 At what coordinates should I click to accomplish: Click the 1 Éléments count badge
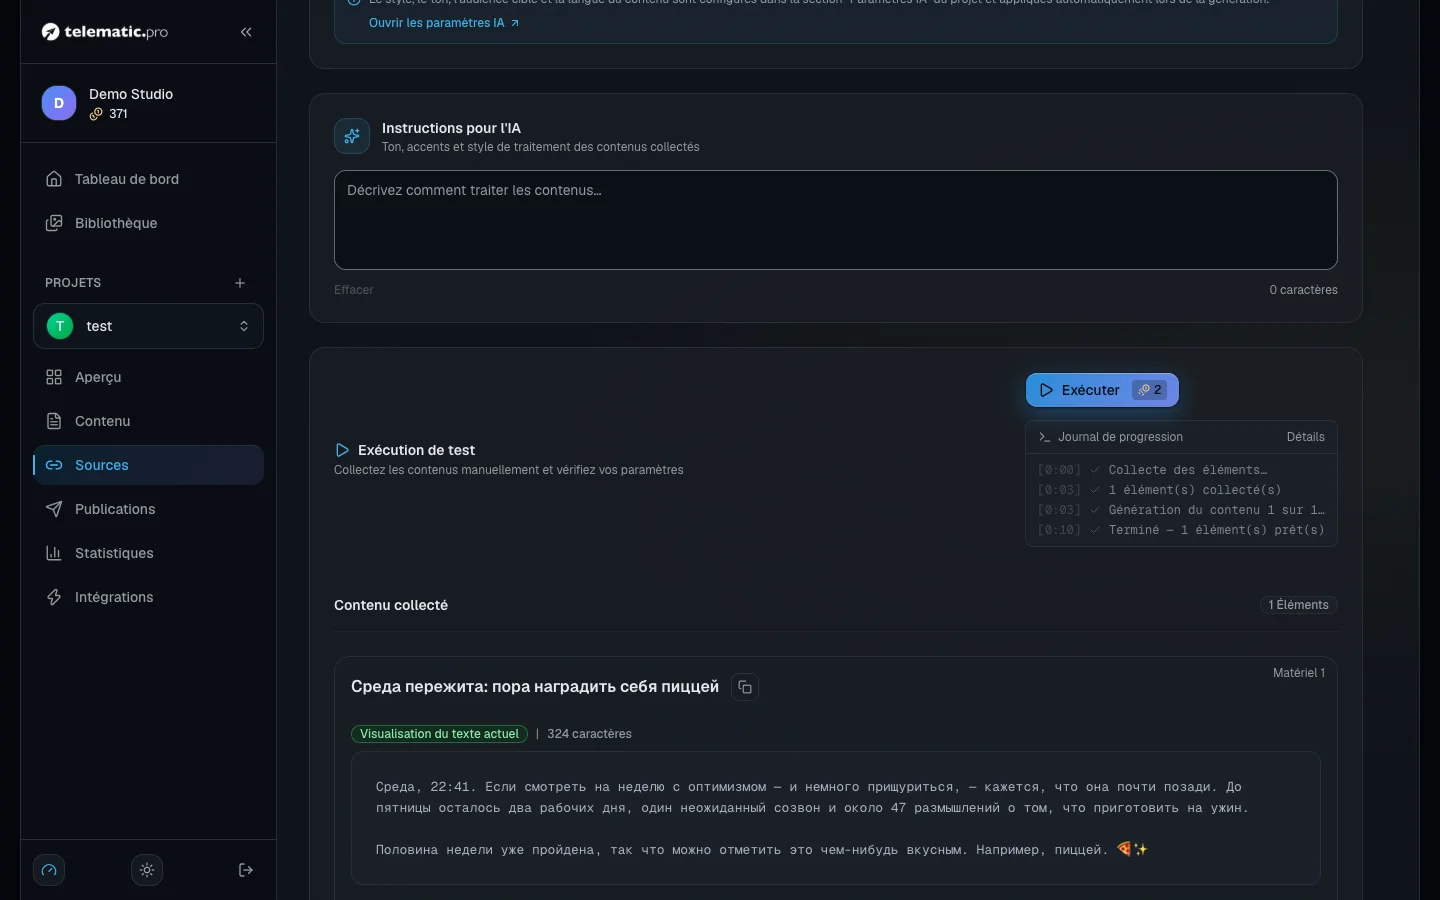click(x=1298, y=605)
